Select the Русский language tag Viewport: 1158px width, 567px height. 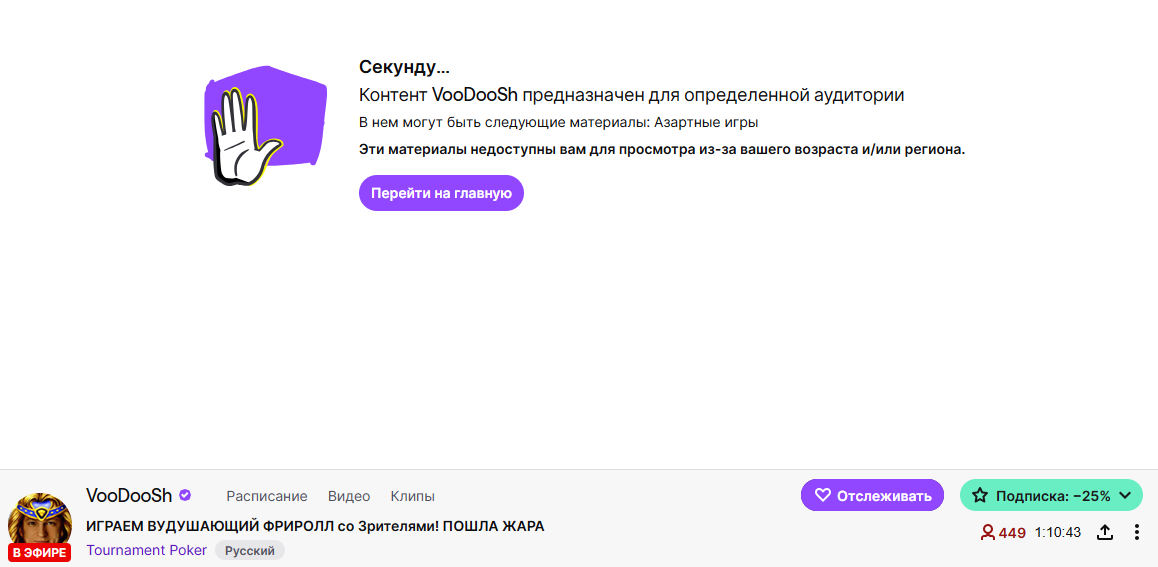click(x=250, y=551)
